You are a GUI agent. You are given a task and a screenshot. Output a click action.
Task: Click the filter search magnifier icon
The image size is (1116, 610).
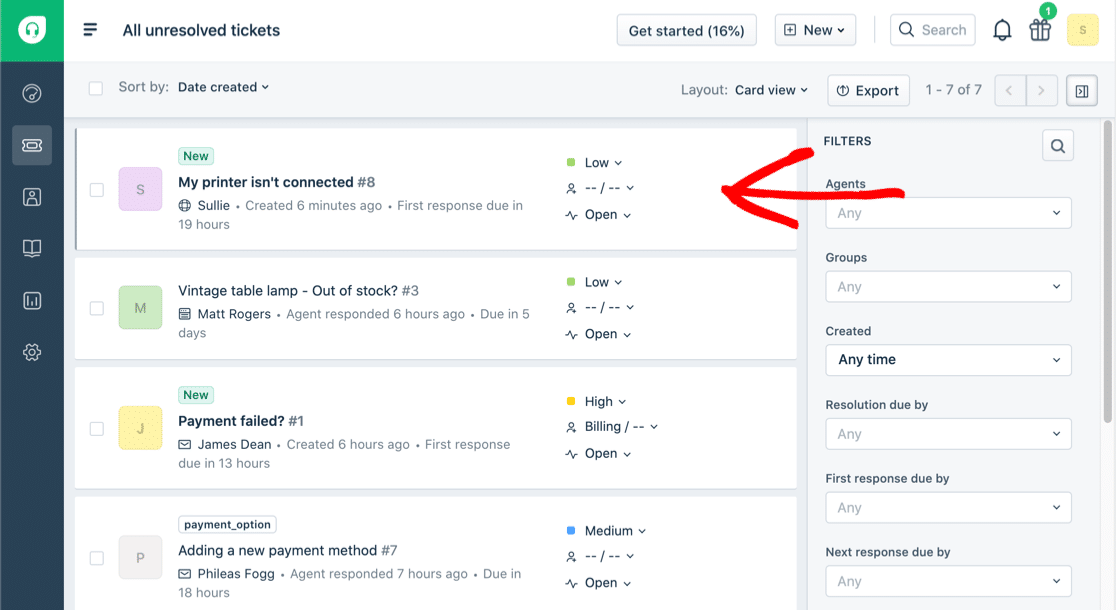click(1058, 146)
